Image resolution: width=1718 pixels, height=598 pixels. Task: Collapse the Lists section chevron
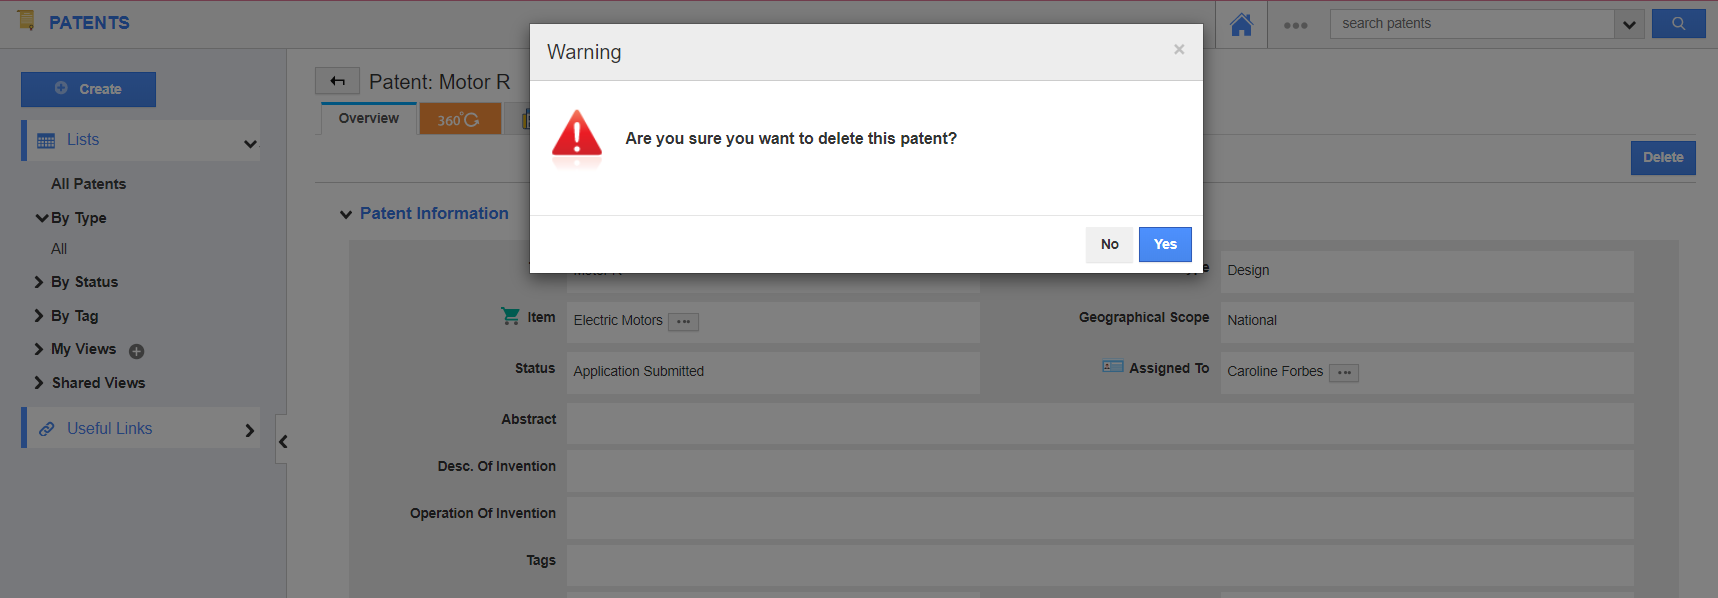(x=250, y=143)
